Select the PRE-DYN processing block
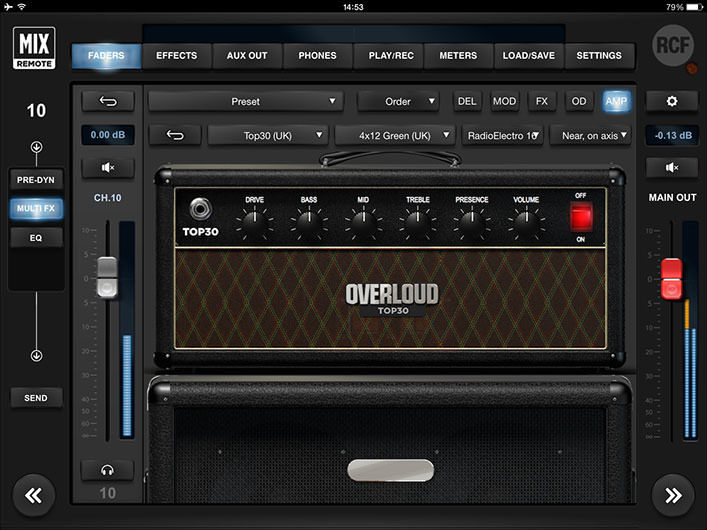 36,179
